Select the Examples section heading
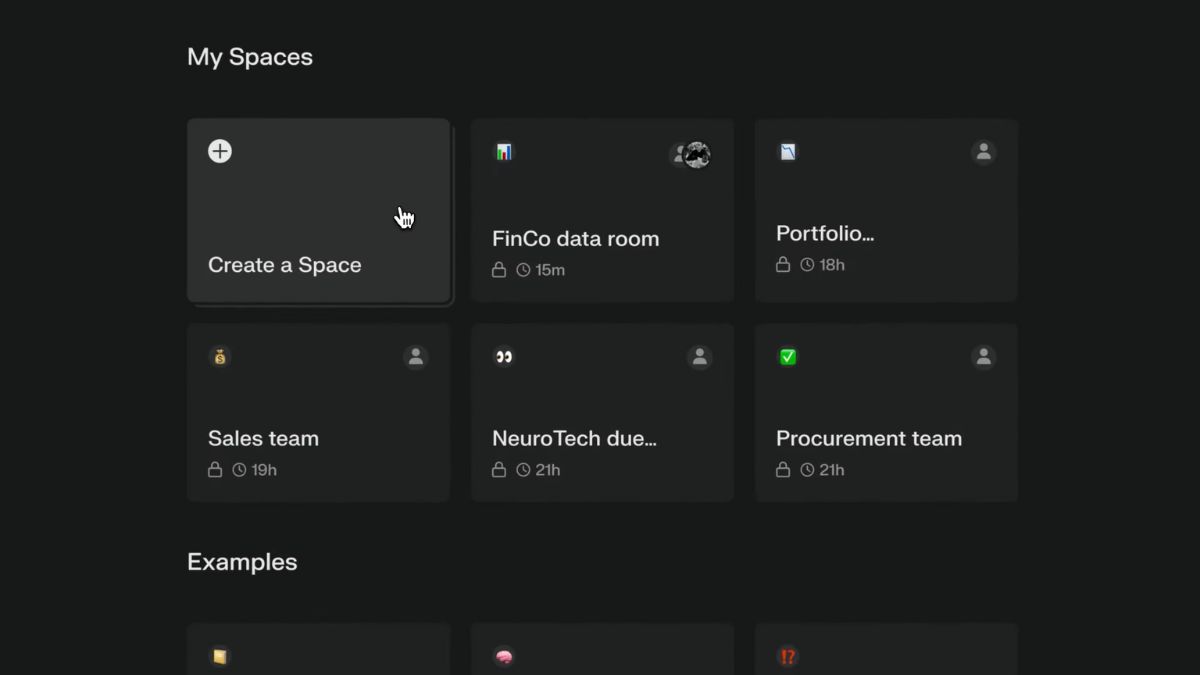This screenshot has height=675, width=1200. 241,562
